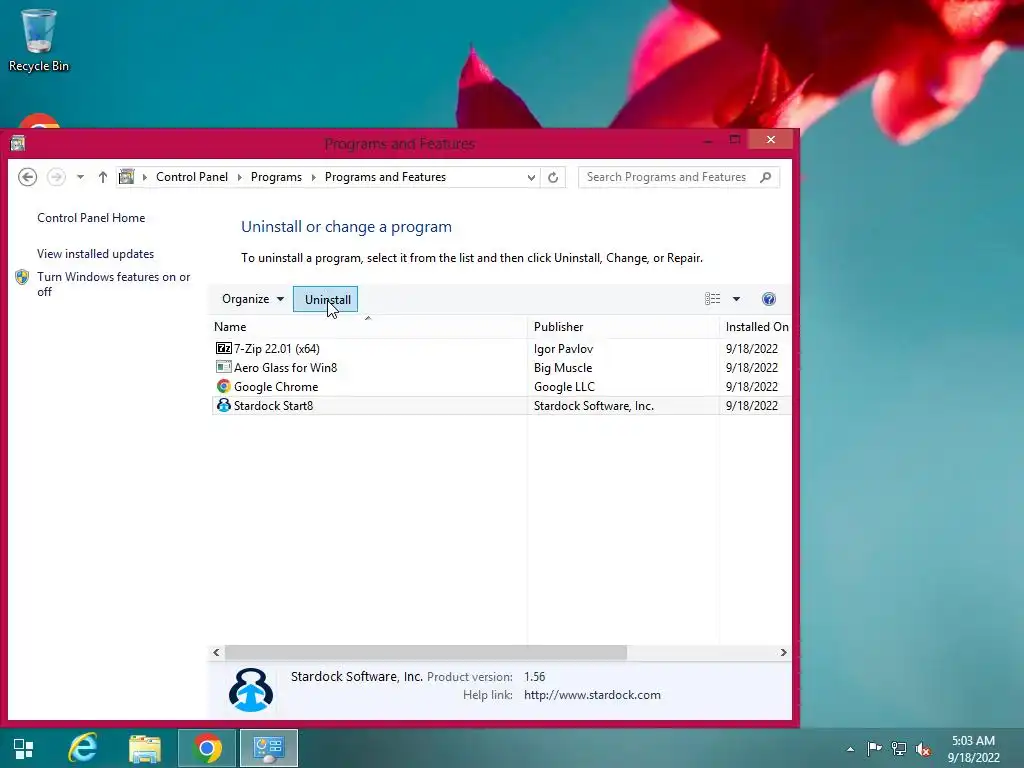Click the left arrow of horizontal scrollbar
Screen dimensions: 1024x768
[216, 652]
